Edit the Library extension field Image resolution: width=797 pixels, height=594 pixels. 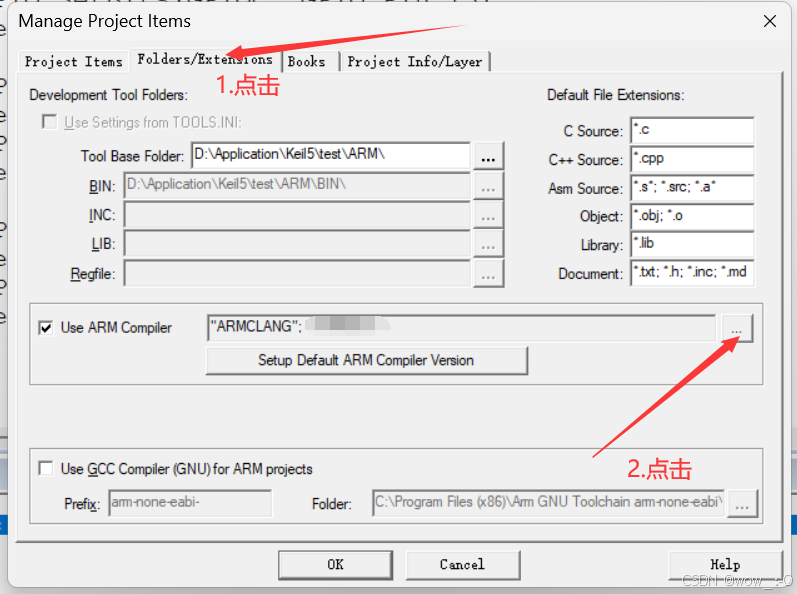[x=692, y=244]
